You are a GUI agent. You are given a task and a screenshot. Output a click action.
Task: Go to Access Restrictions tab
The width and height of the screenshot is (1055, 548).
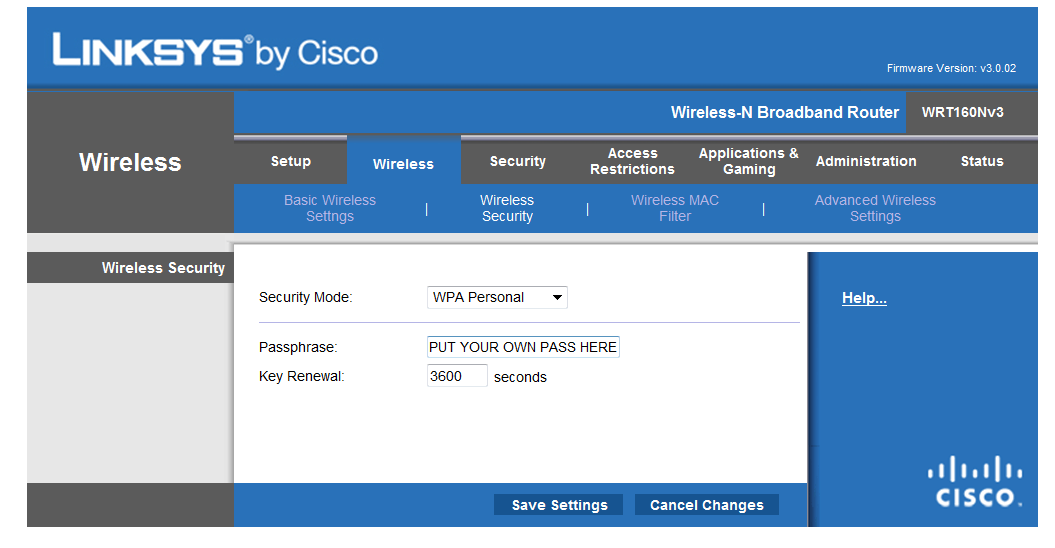632,161
